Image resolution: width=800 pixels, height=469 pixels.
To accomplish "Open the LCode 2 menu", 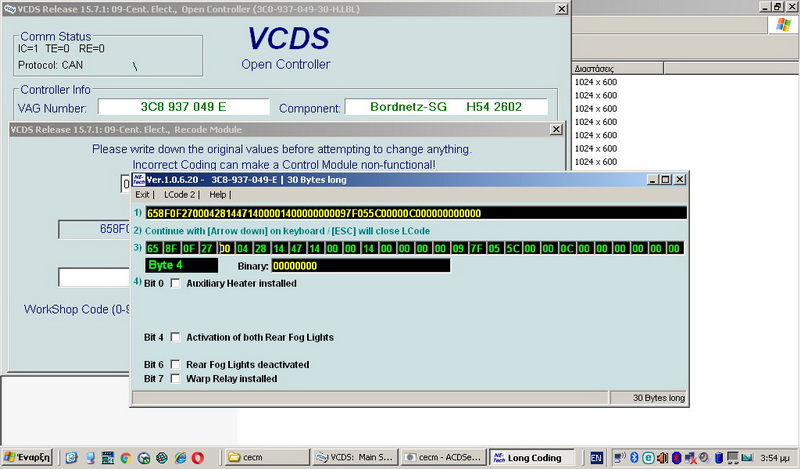I will [179, 194].
